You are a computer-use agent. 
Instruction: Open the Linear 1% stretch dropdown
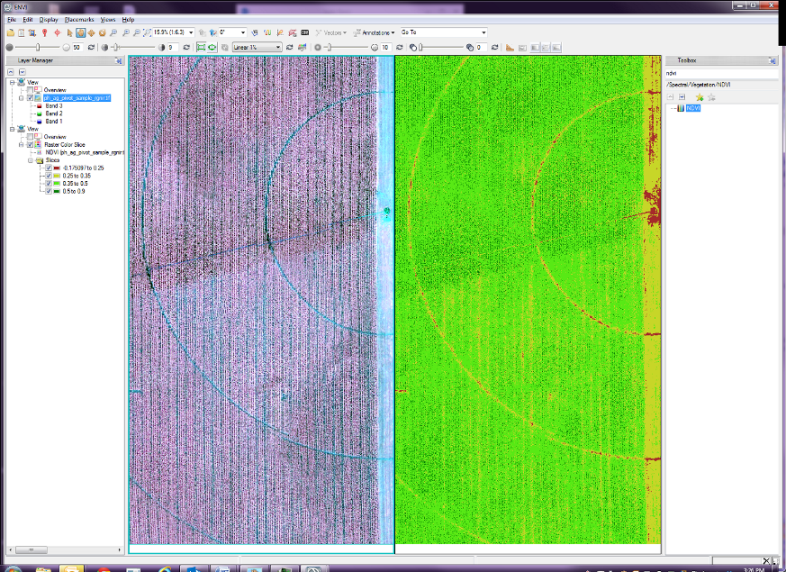click(x=278, y=47)
